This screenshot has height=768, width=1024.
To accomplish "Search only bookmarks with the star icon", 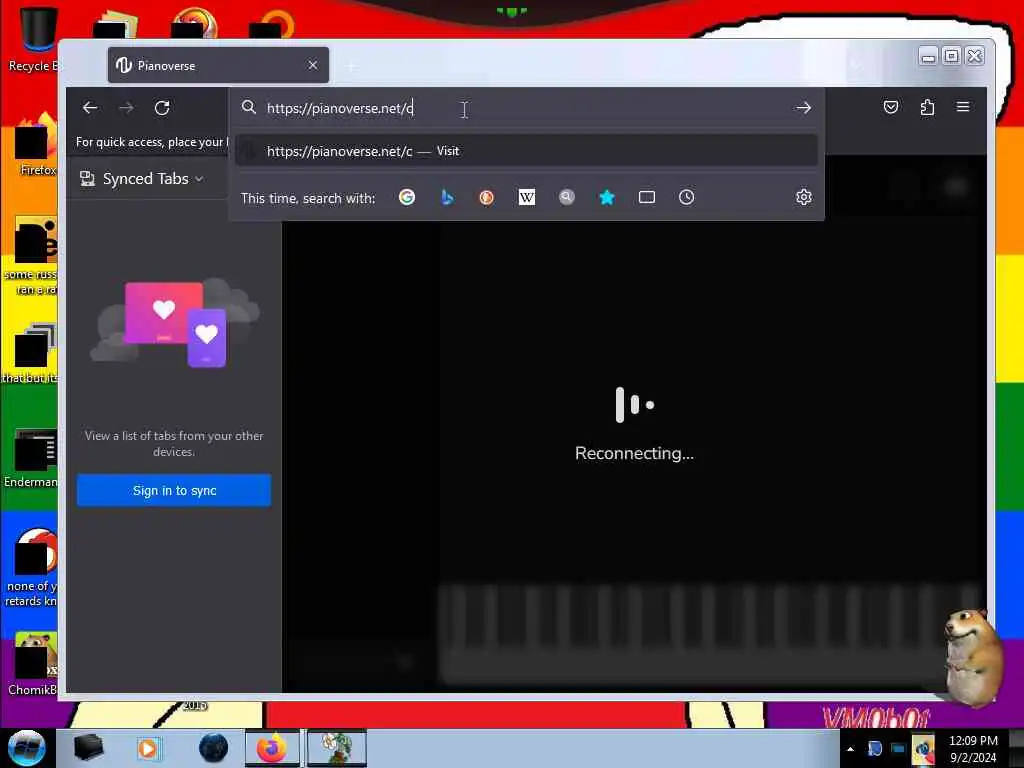I will [607, 197].
